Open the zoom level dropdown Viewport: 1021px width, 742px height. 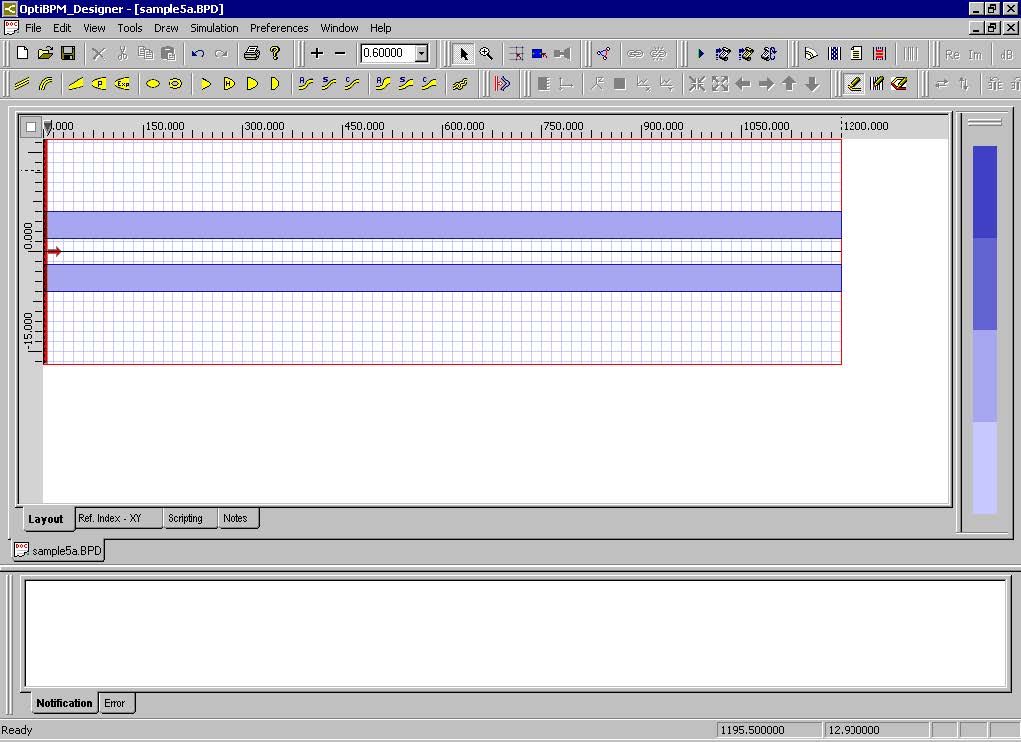(x=423, y=53)
